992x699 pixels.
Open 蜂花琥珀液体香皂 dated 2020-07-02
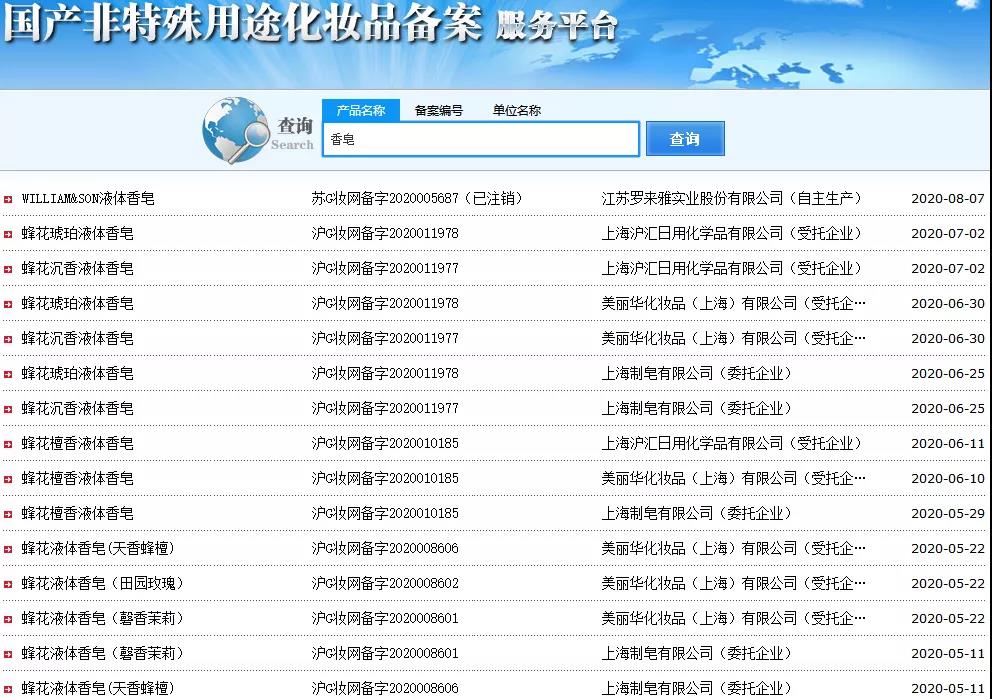click(x=77, y=233)
